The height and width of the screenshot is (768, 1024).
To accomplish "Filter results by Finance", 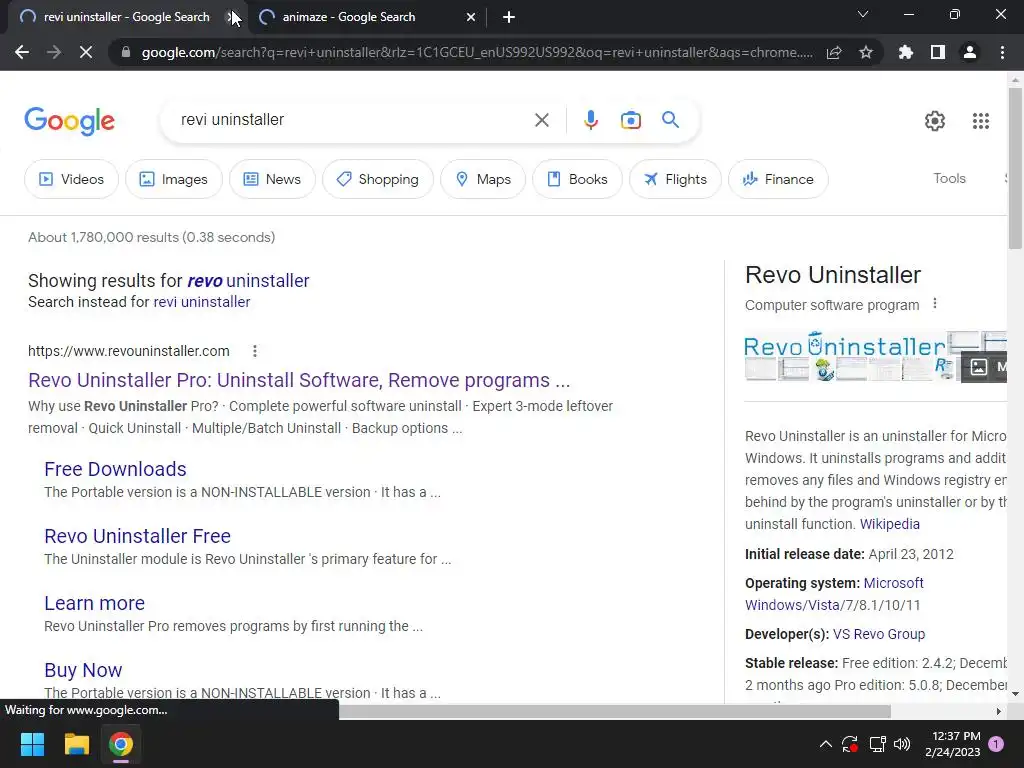I will pyautogui.click(x=778, y=179).
